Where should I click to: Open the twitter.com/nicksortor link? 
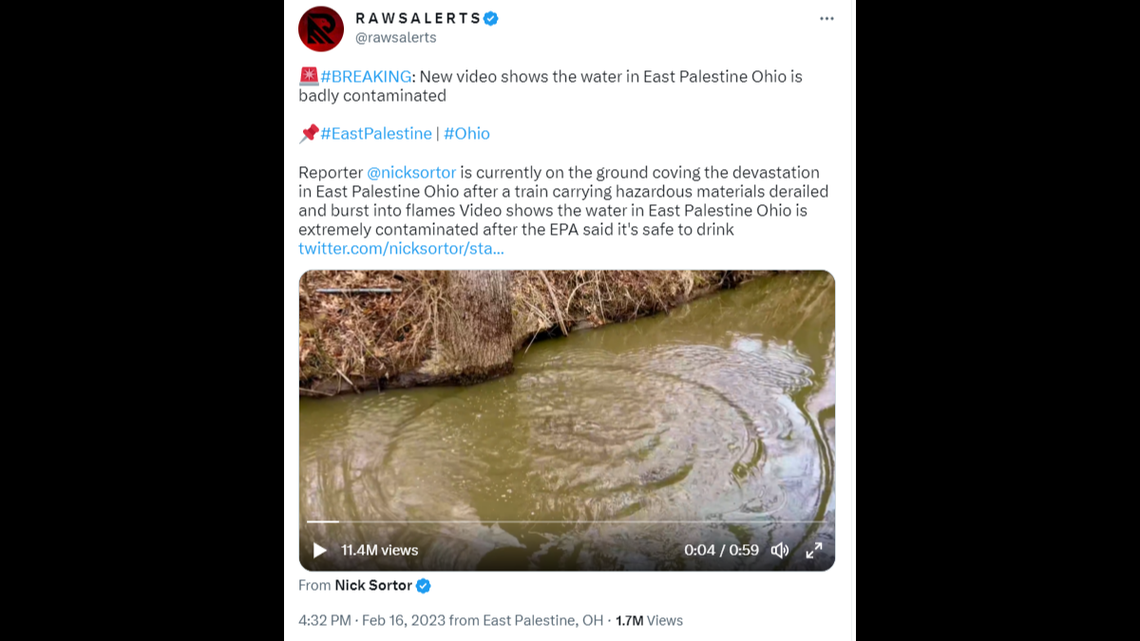pos(400,248)
